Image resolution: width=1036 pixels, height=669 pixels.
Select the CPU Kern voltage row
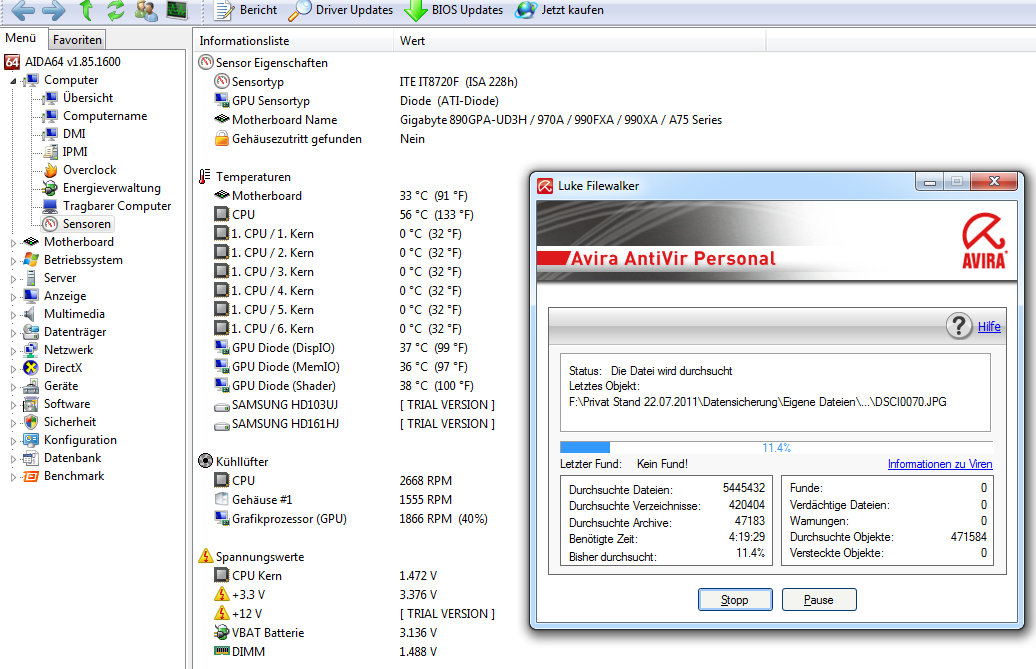pos(326,575)
